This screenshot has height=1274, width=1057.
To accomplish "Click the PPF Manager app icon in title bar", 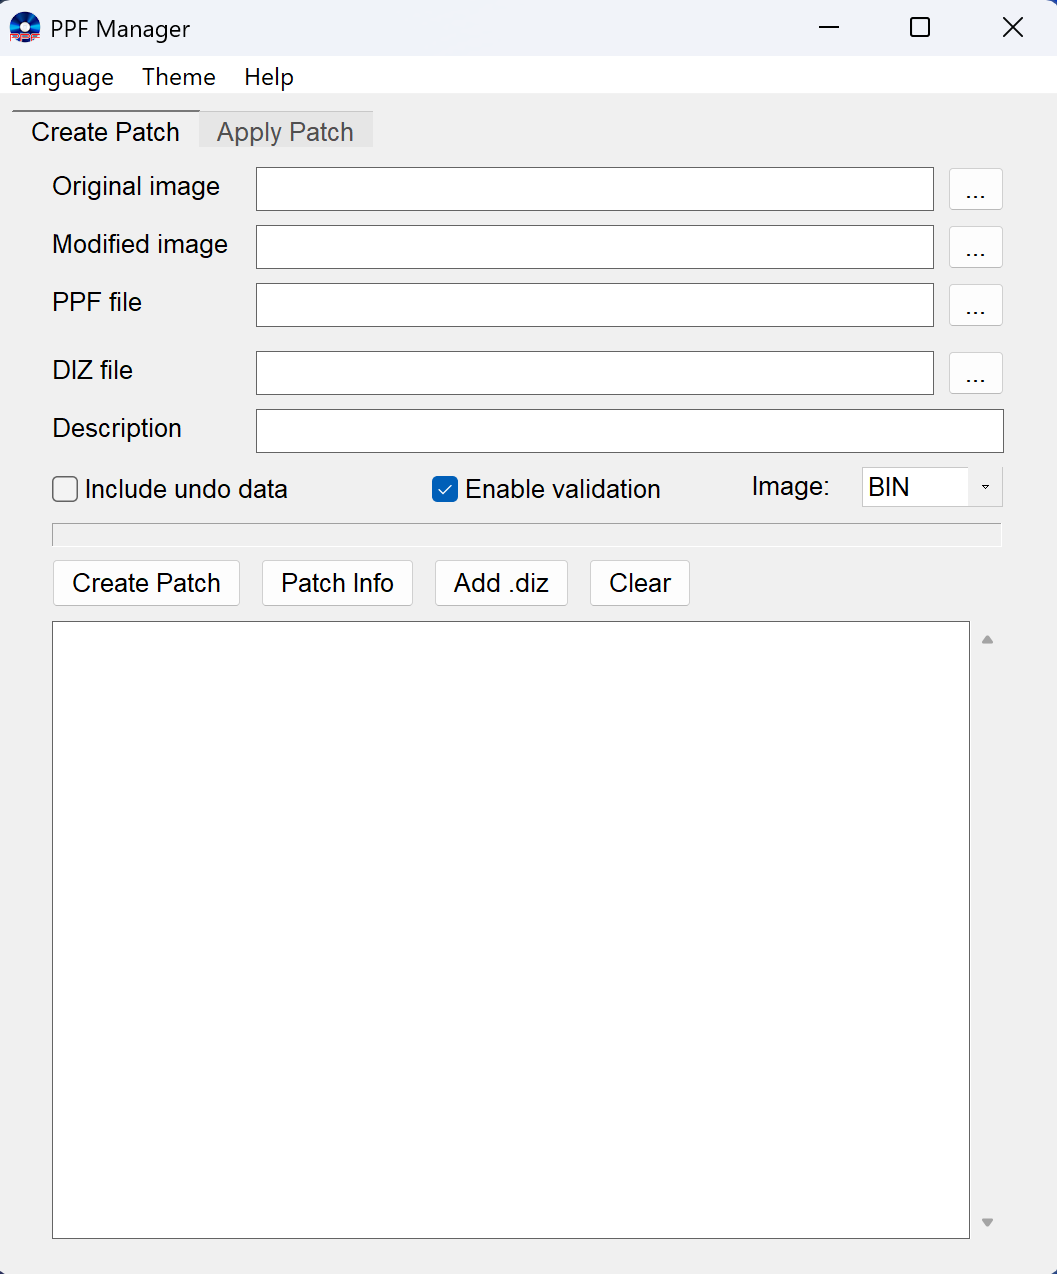I will click(25, 28).
